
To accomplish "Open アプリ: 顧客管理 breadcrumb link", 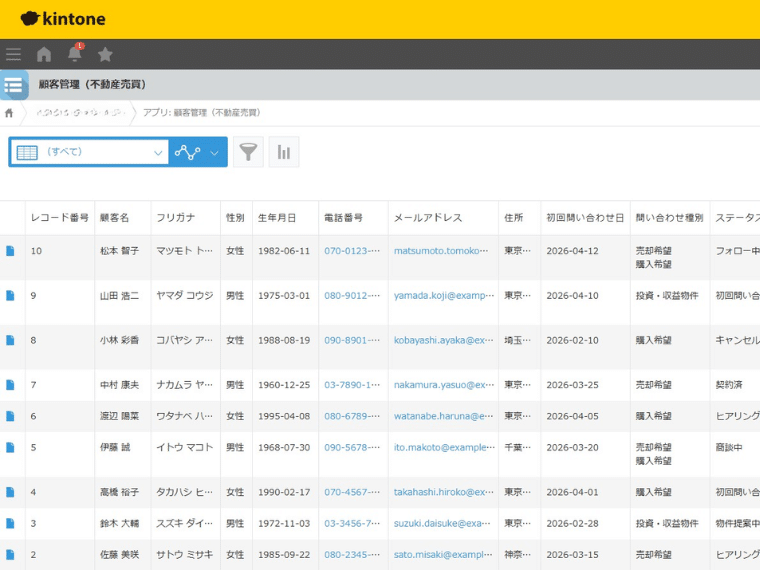I will click(x=201, y=113).
